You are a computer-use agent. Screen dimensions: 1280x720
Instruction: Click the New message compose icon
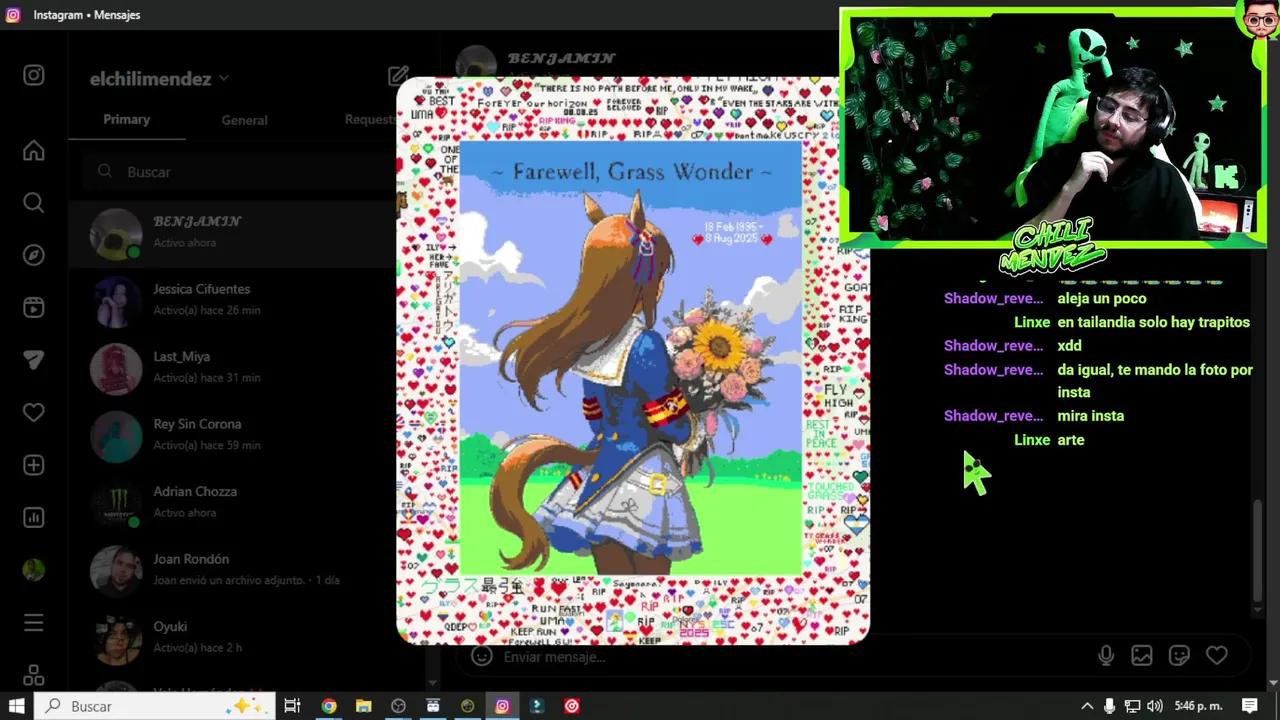398,77
